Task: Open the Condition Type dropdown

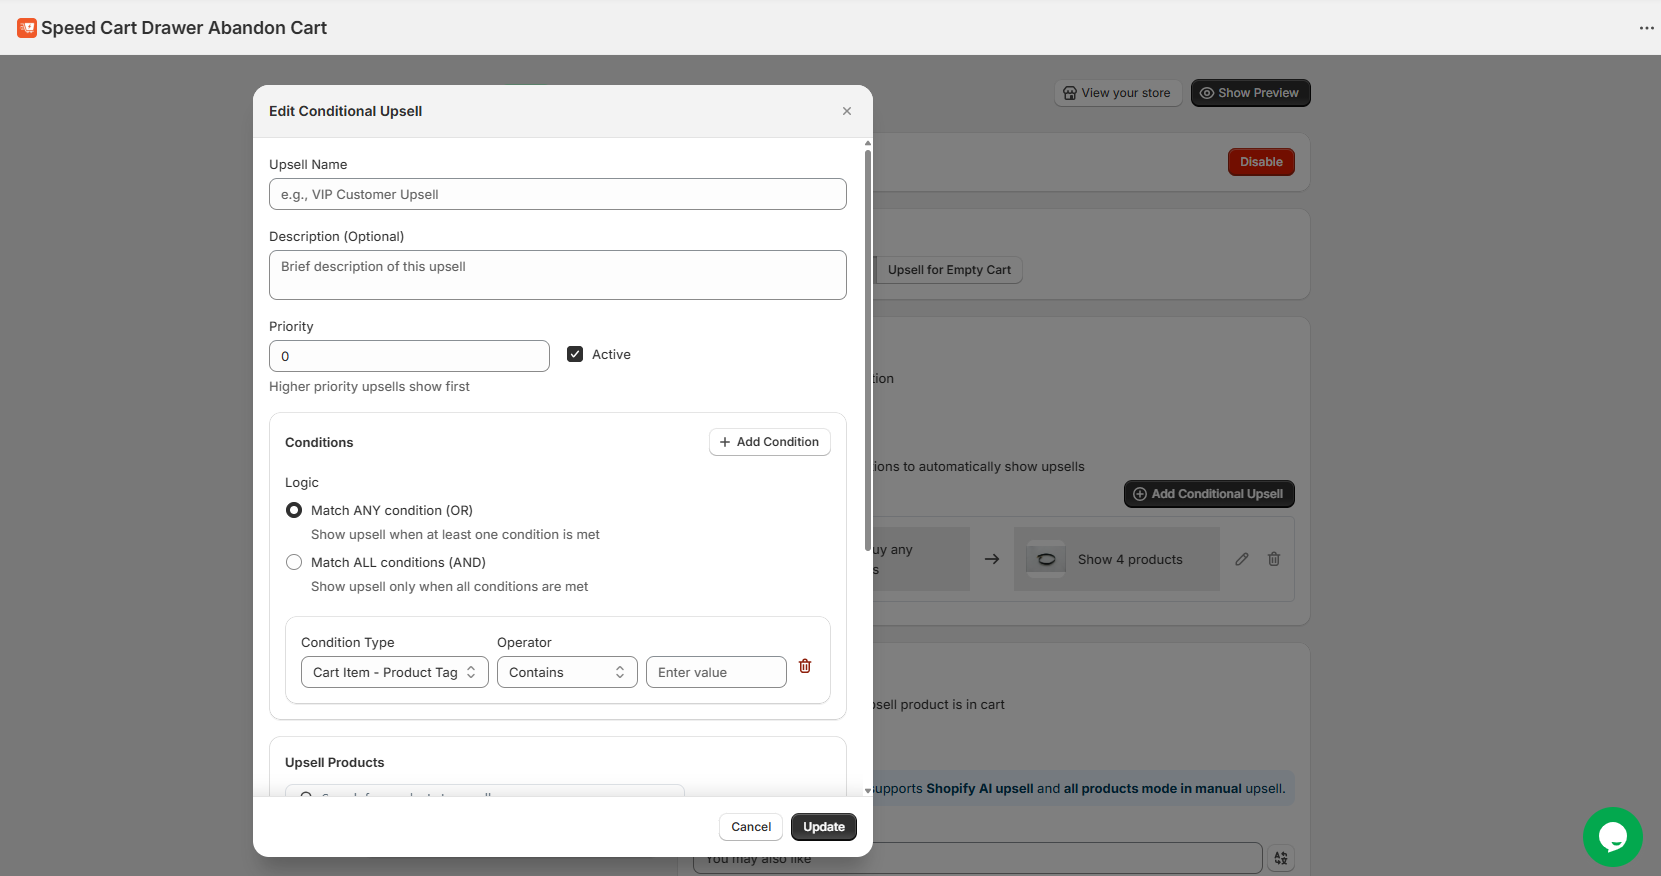Action: coord(394,672)
